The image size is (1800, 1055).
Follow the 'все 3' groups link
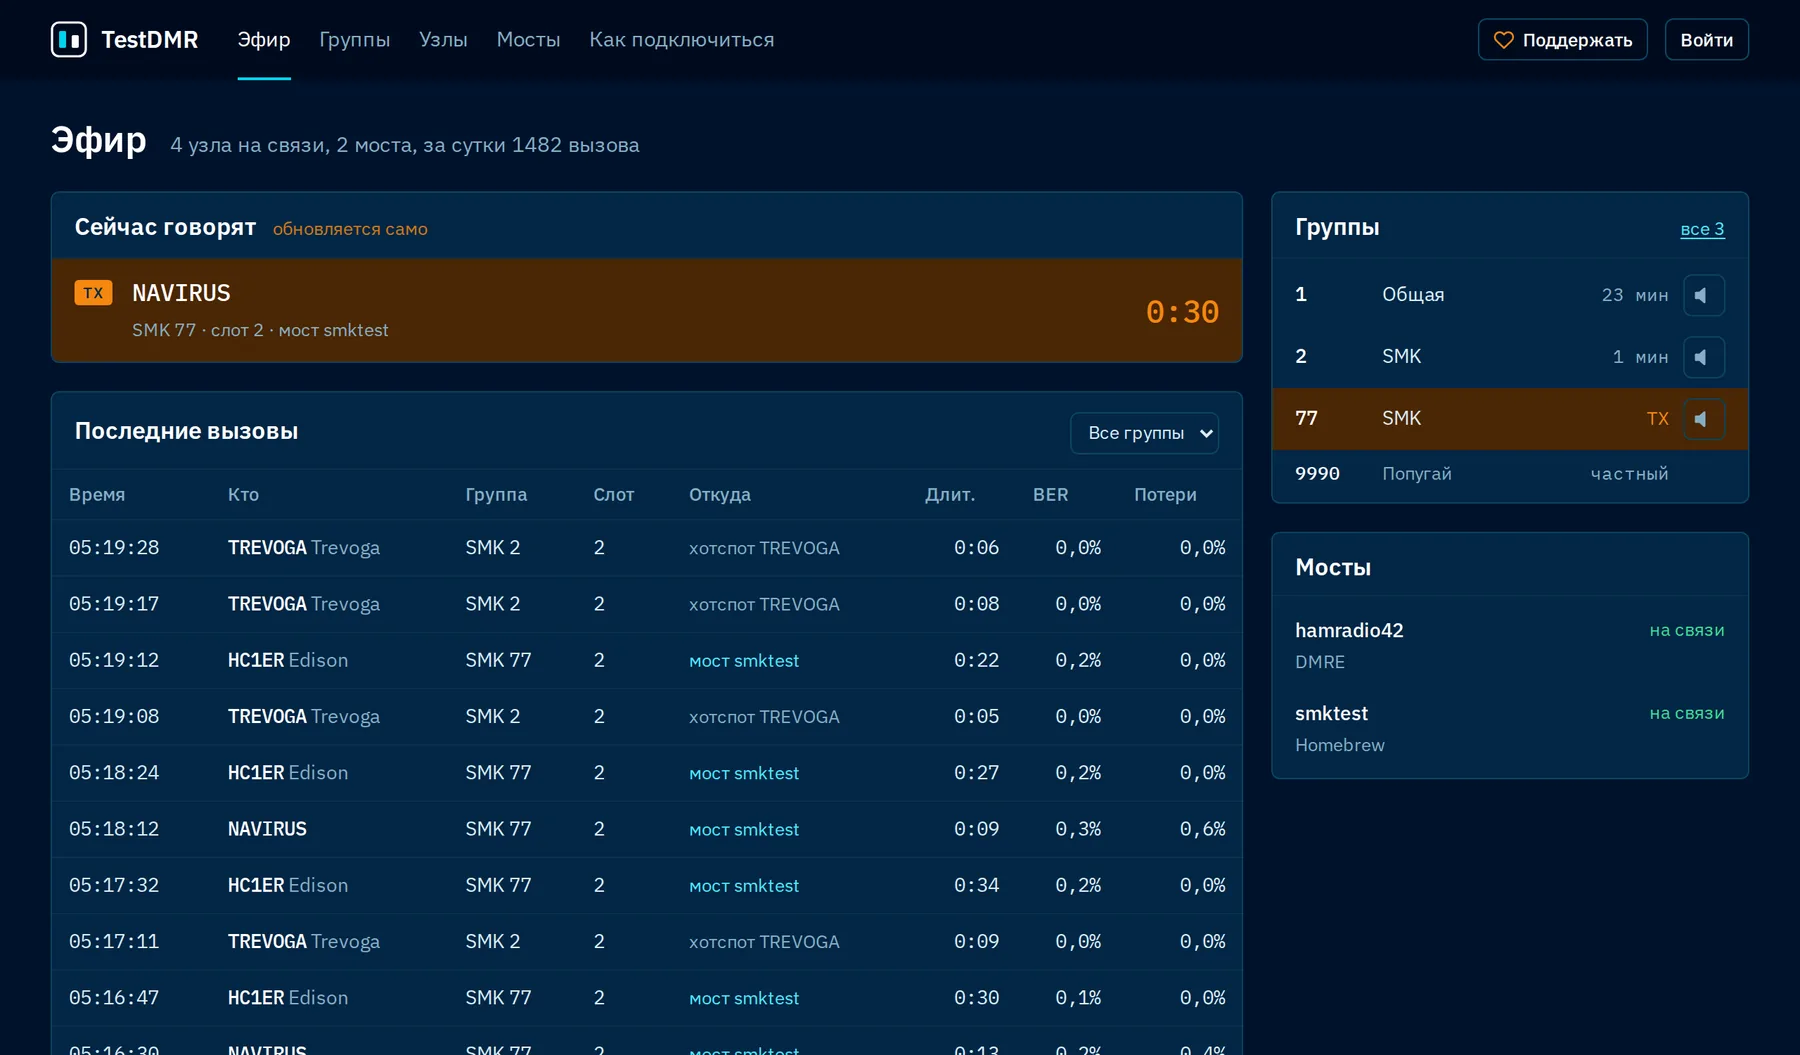click(x=1702, y=229)
